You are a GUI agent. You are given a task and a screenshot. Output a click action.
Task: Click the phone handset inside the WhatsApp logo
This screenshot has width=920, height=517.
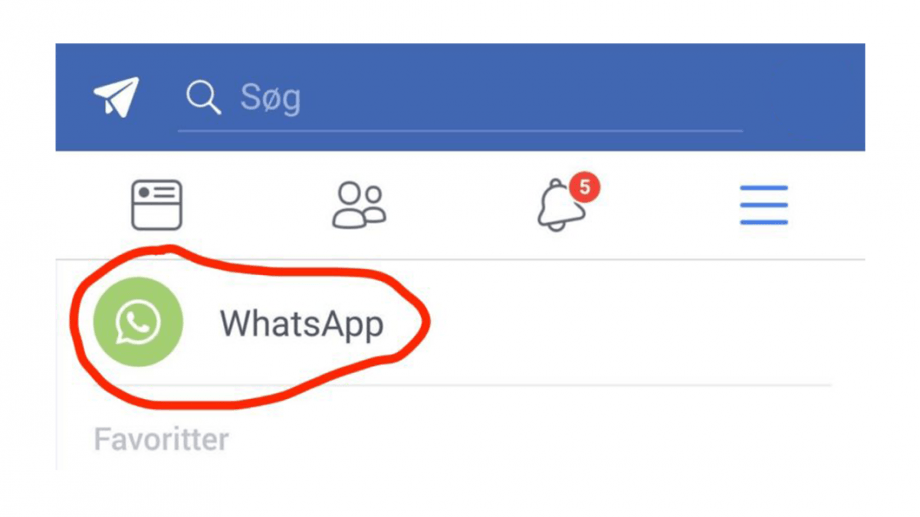(137, 322)
